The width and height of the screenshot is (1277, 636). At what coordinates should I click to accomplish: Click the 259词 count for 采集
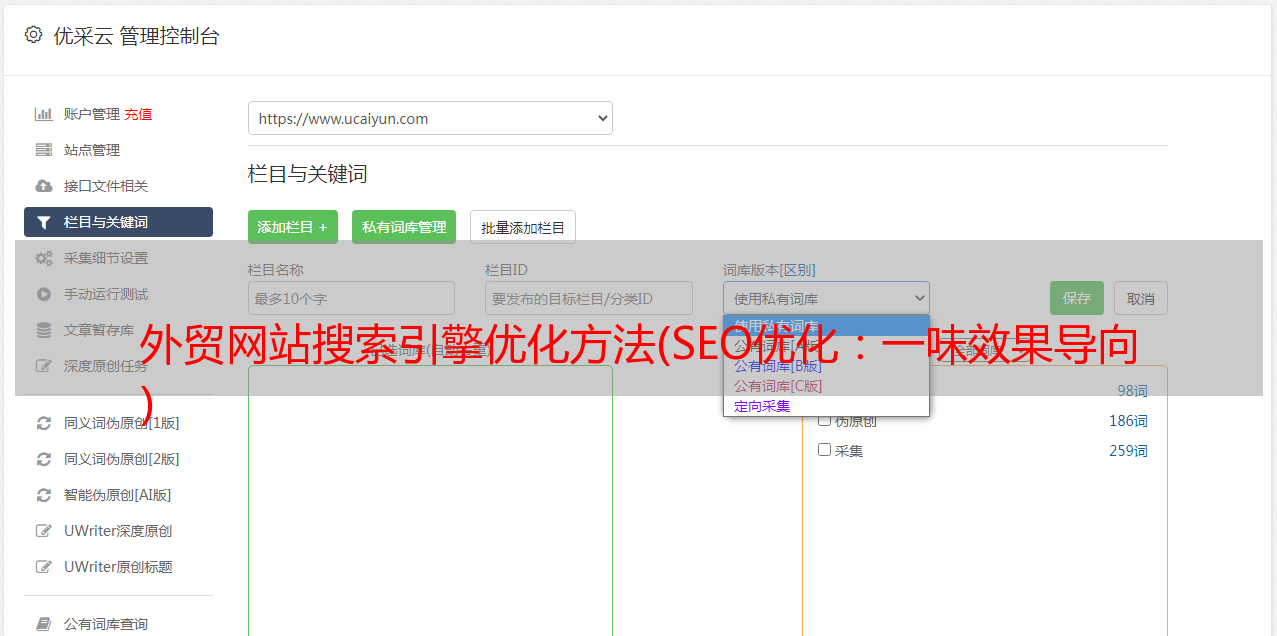[x=1128, y=451]
